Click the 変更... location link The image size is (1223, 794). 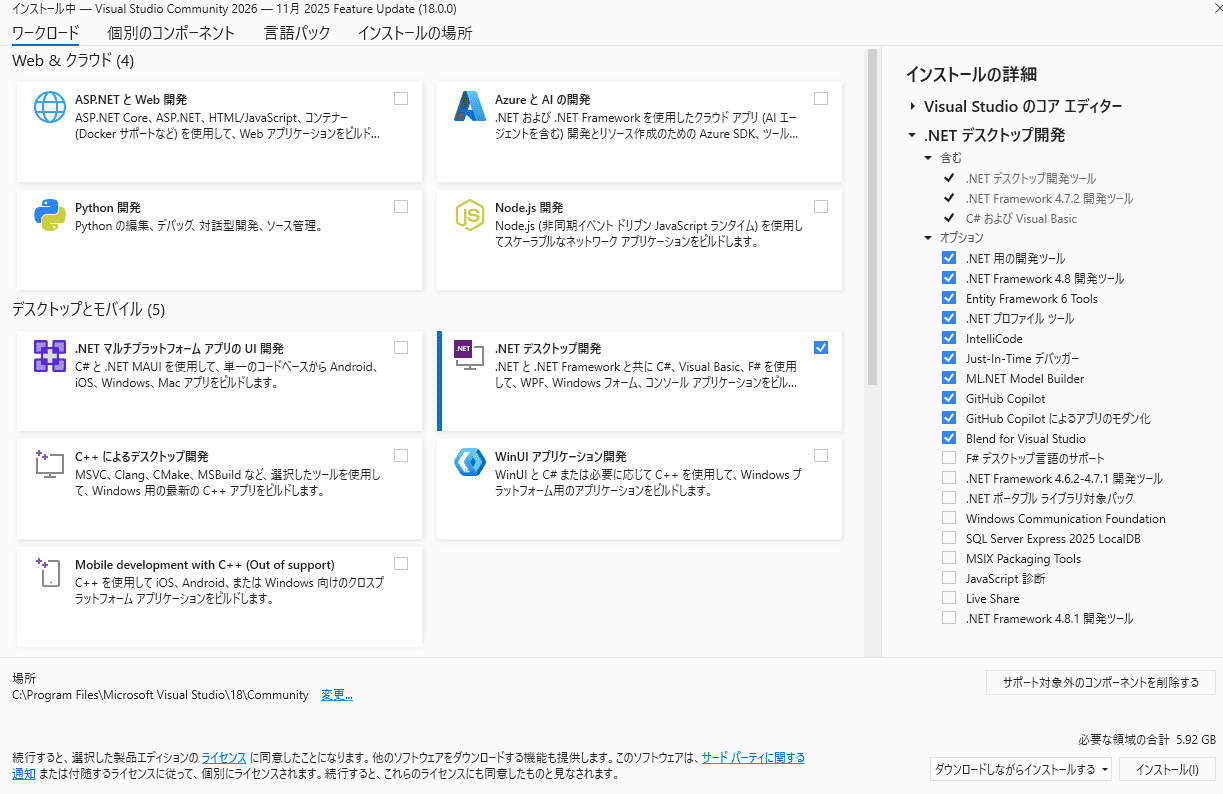tap(337, 695)
